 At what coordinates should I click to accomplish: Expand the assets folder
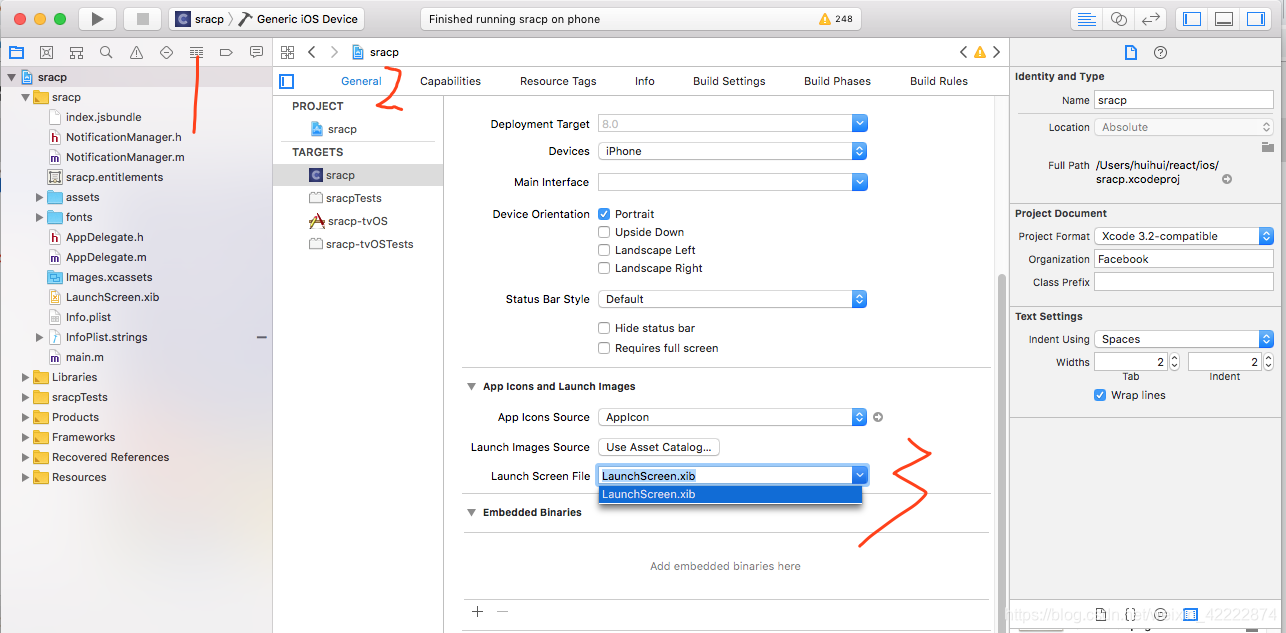[x=40, y=197]
